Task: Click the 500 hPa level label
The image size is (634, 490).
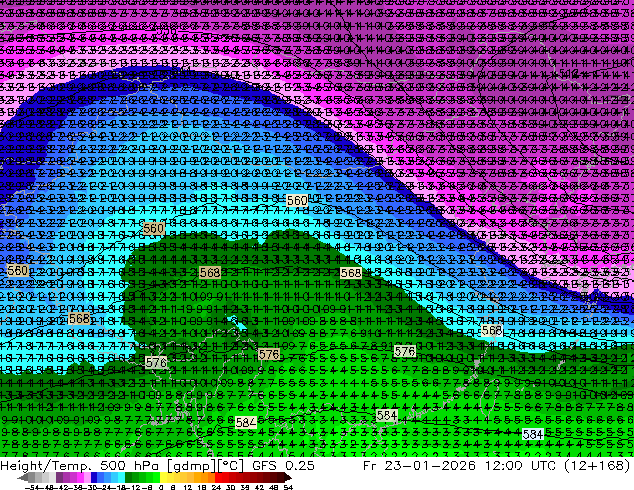Action: (x=131, y=465)
